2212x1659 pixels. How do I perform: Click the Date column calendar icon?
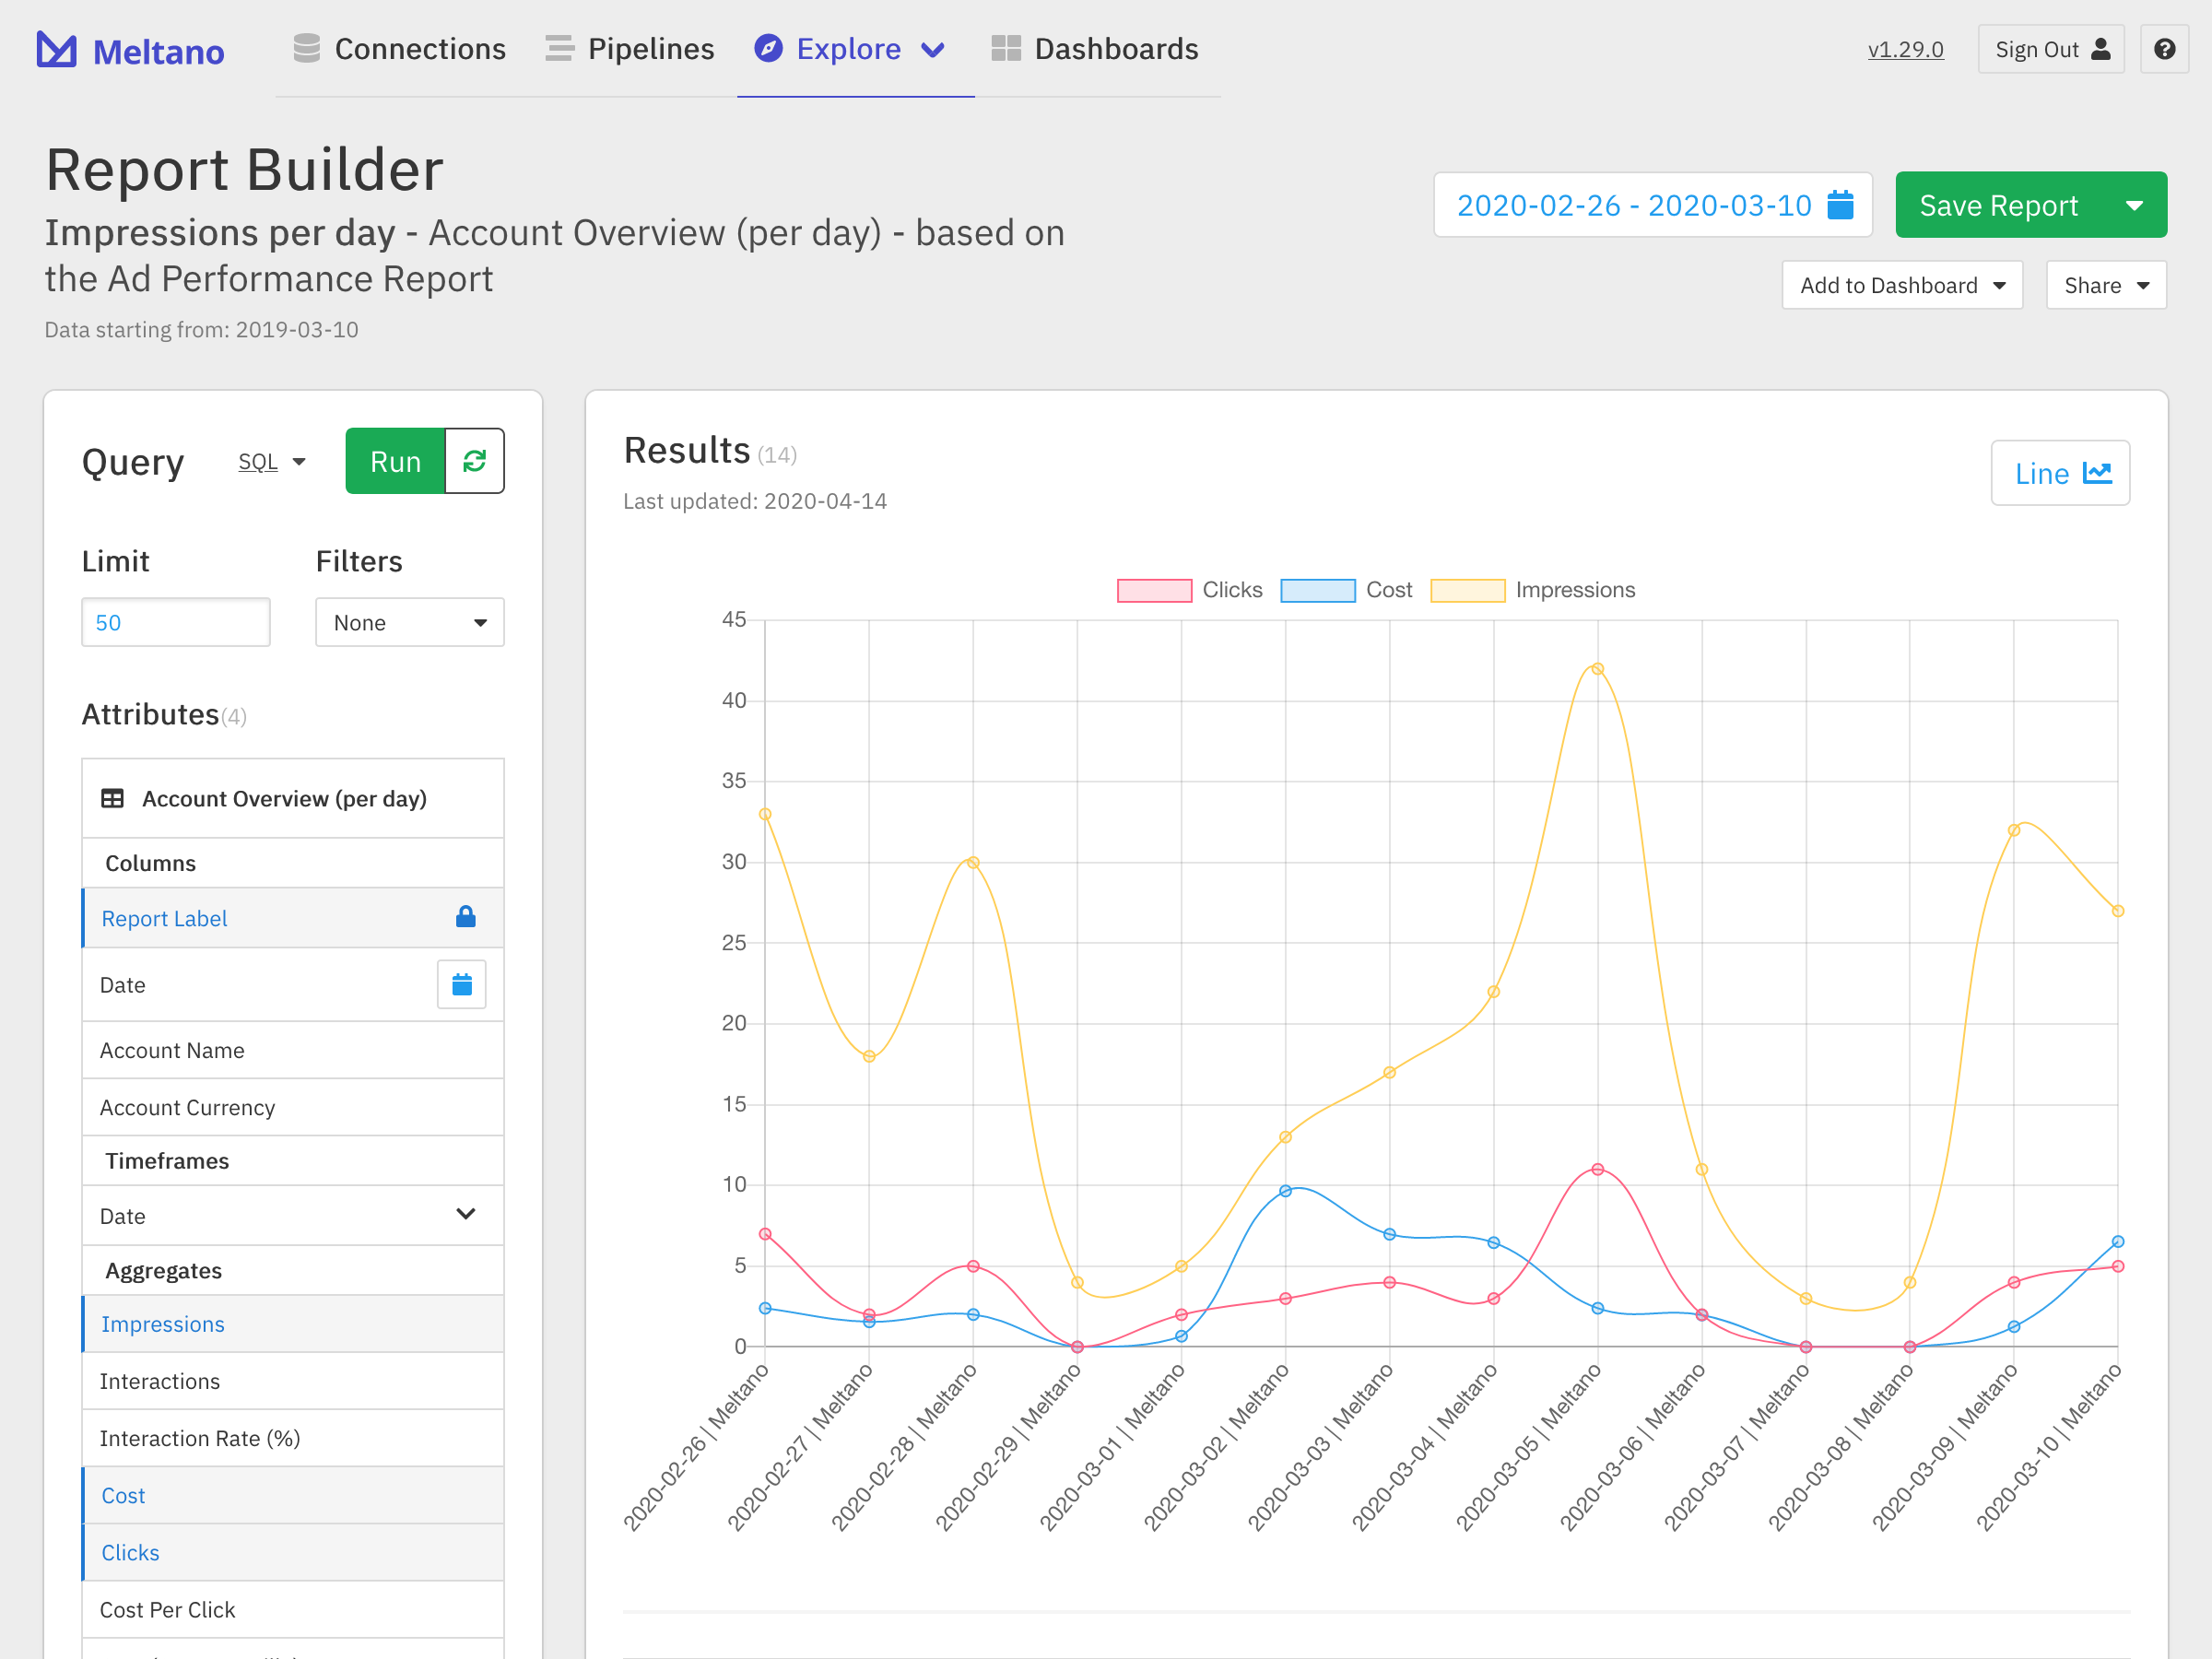point(461,985)
